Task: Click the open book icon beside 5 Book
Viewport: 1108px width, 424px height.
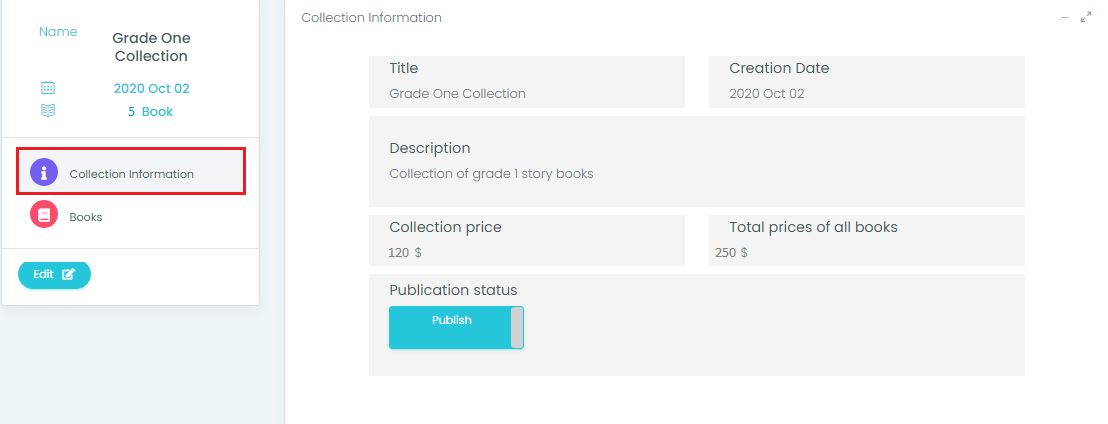Action: (x=48, y=110)
